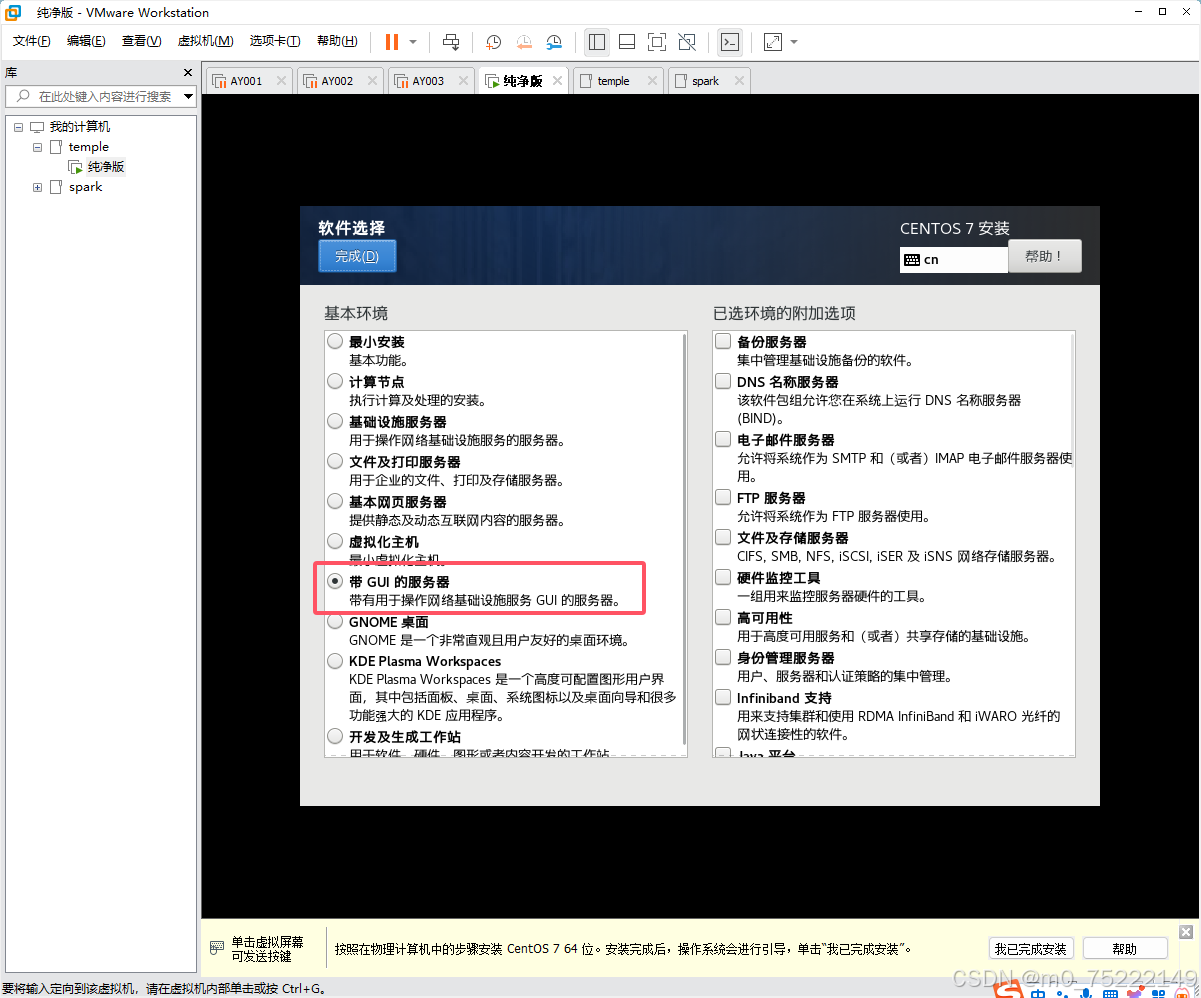1201x998 pixels.
Task: Open the 帮助(H) menu
Action: pos(337,41)
